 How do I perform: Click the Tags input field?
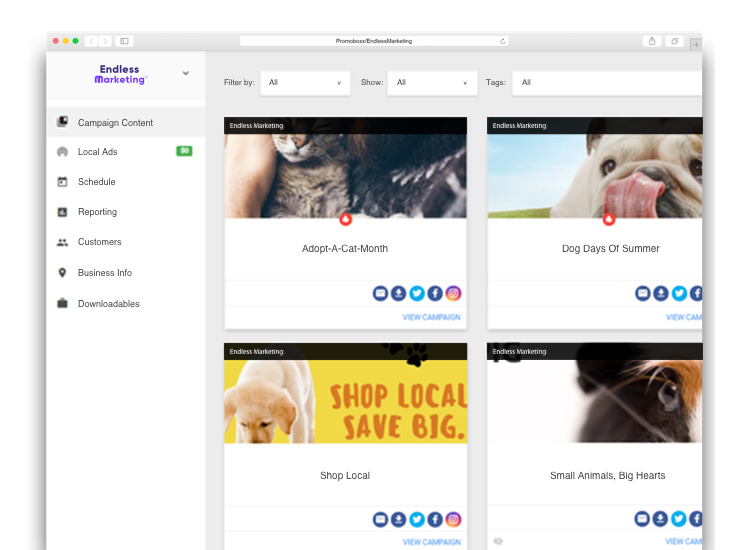click(x=607, y=83)
